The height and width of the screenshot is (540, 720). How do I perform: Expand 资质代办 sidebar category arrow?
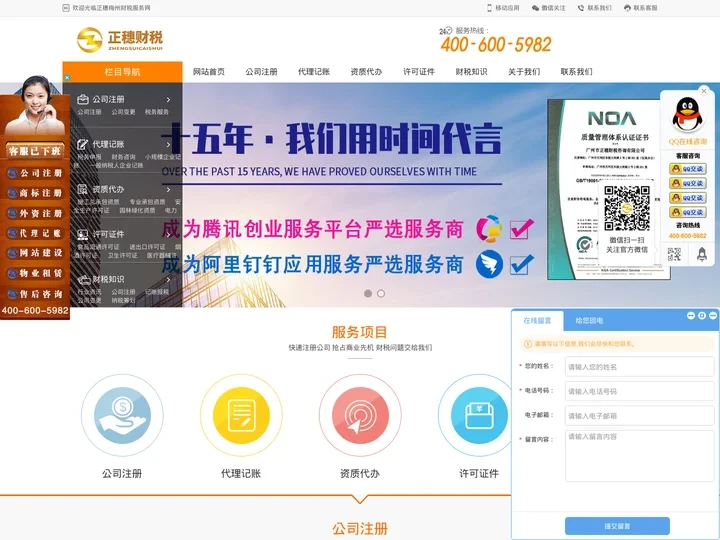click(x=169, y=189)
